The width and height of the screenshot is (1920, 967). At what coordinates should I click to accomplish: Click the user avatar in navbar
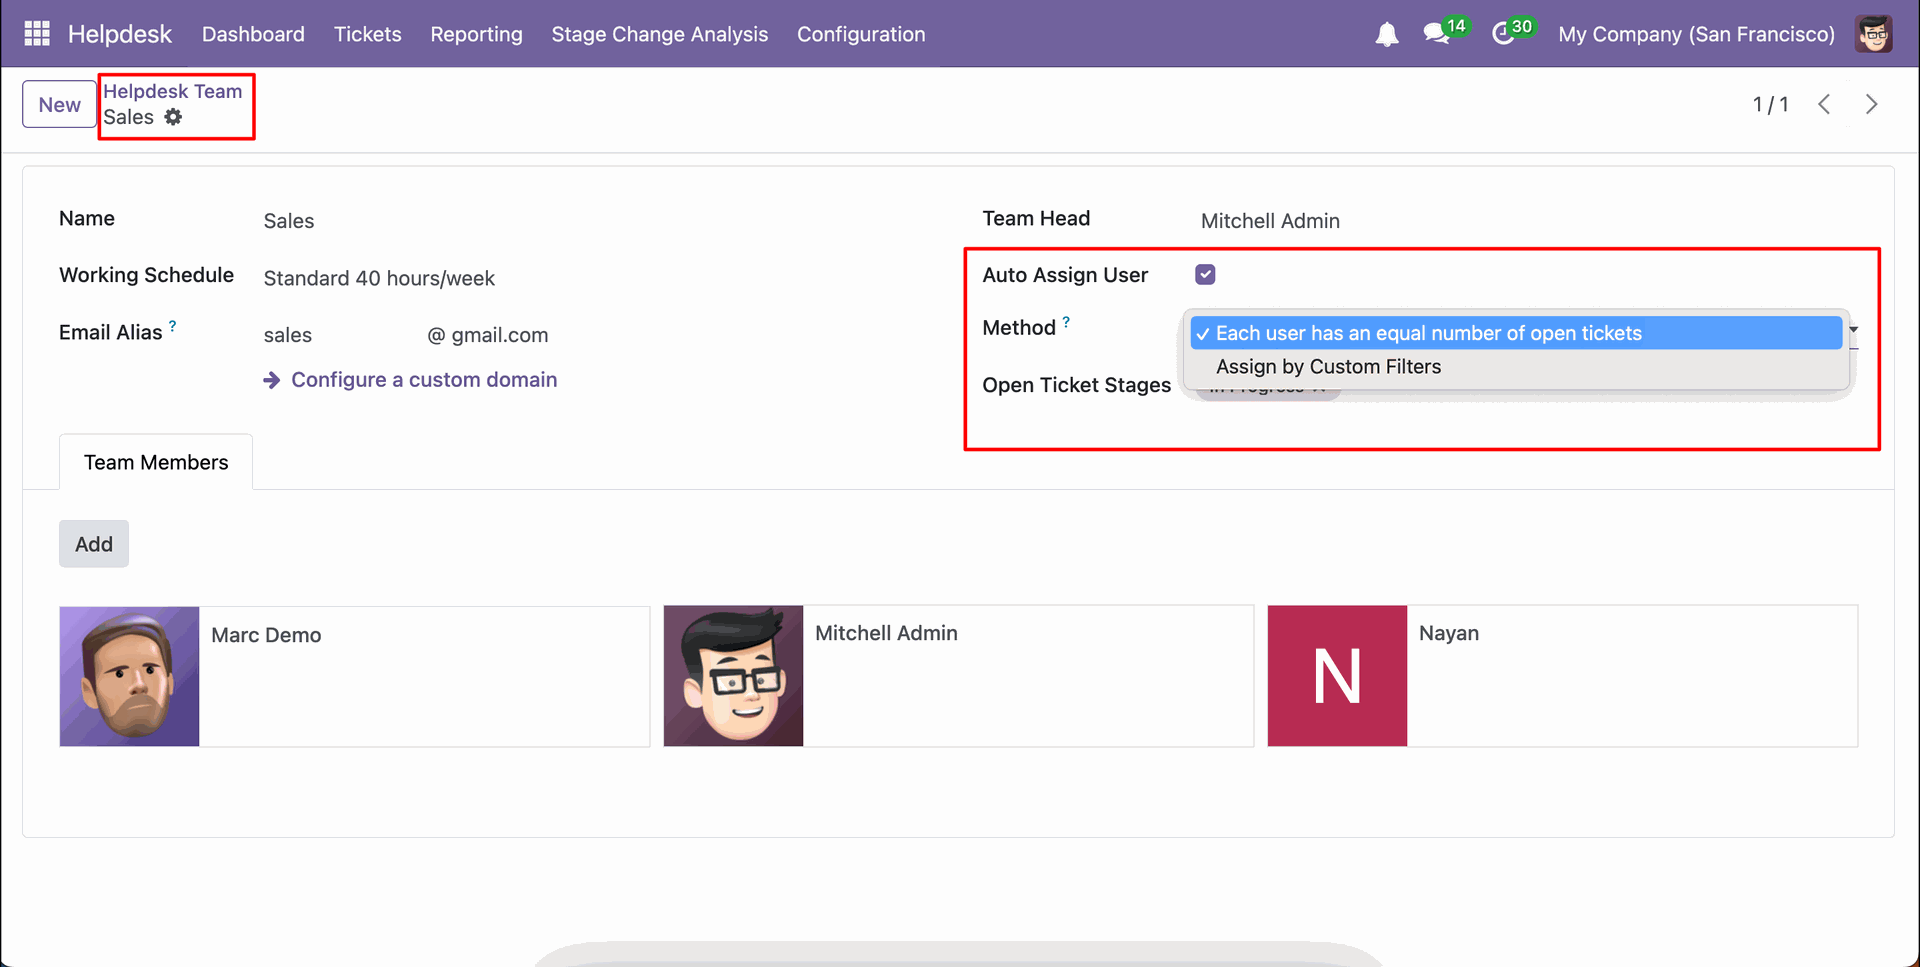click(1873, 34)
